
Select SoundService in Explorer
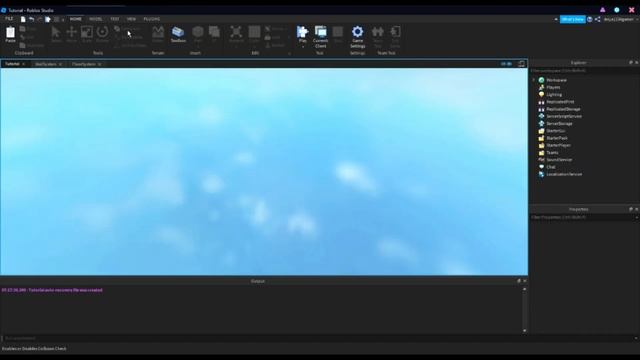pyautogui.click(x=559, y=160)
